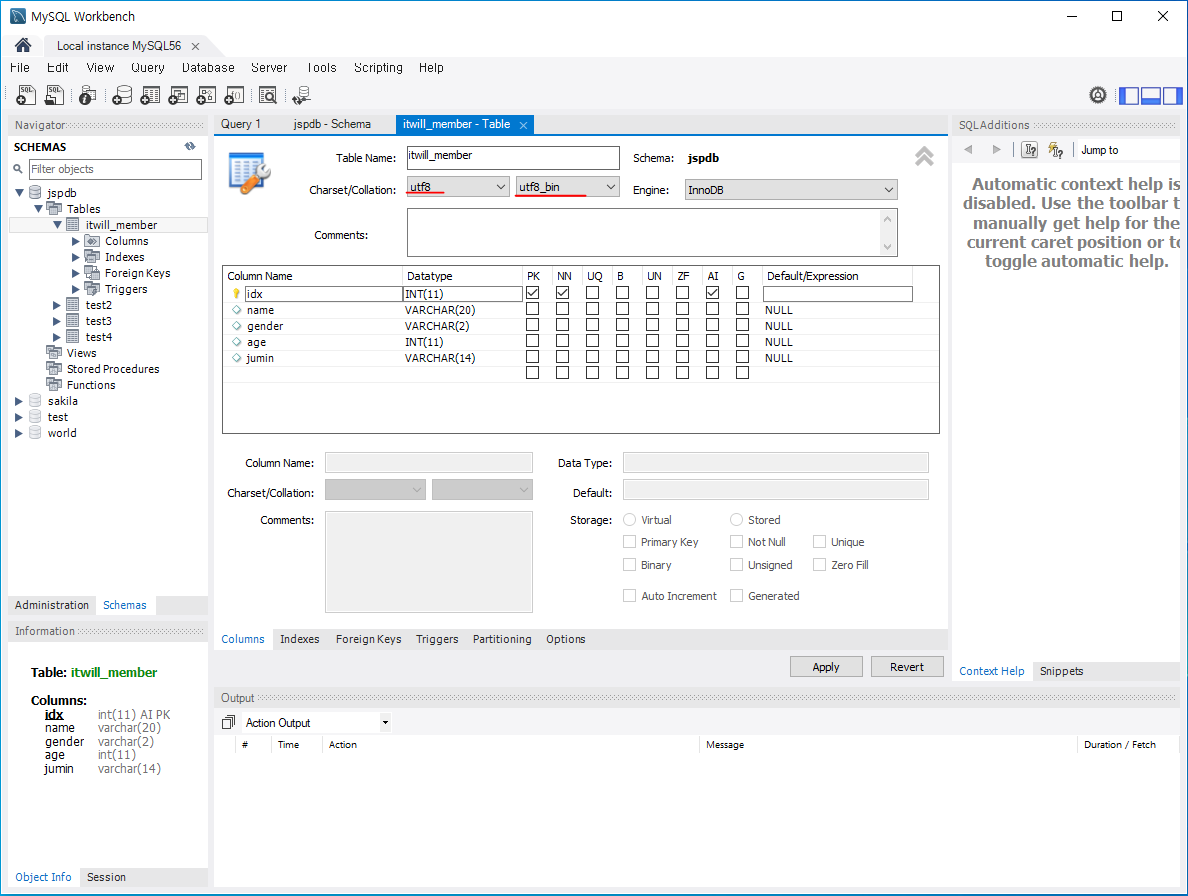The image size is (1188, 896).
Task: Collapse the jspdb schema tree node
Action: click(x=20, y=192)
